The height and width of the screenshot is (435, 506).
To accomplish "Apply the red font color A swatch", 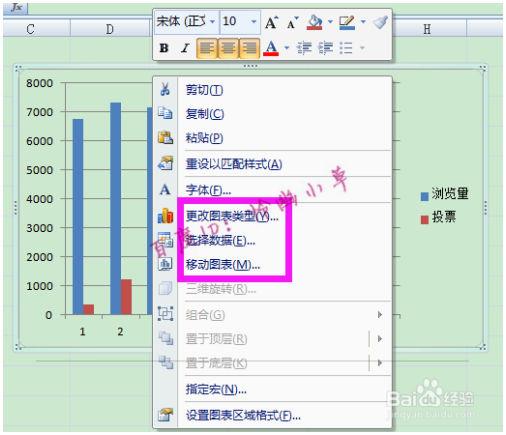I will coord(271,48).
